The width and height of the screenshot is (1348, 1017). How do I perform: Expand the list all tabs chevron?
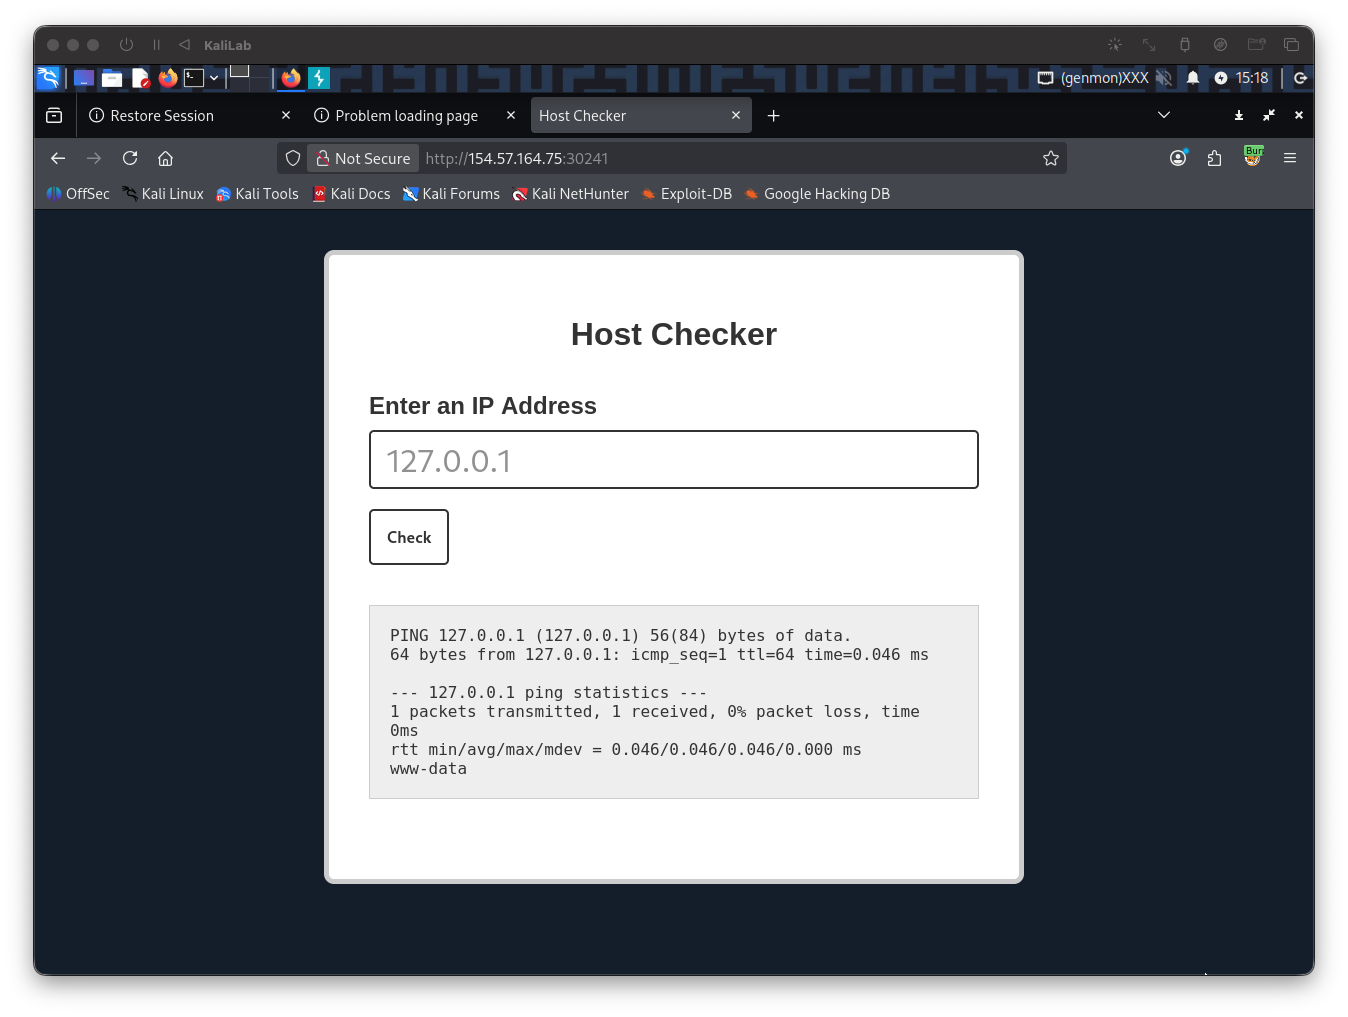click(1164, 115)
